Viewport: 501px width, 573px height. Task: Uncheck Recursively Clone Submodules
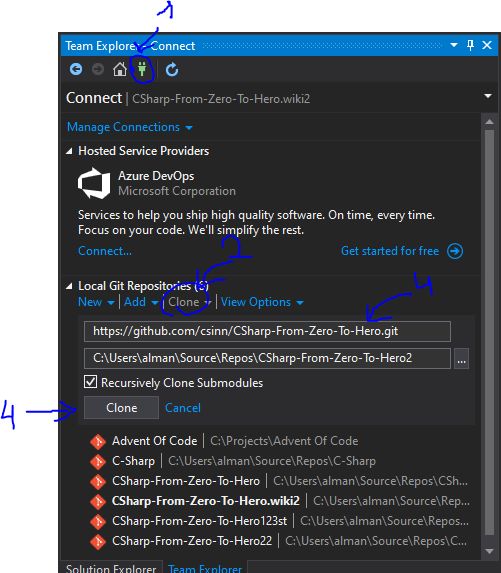[90, 382]
